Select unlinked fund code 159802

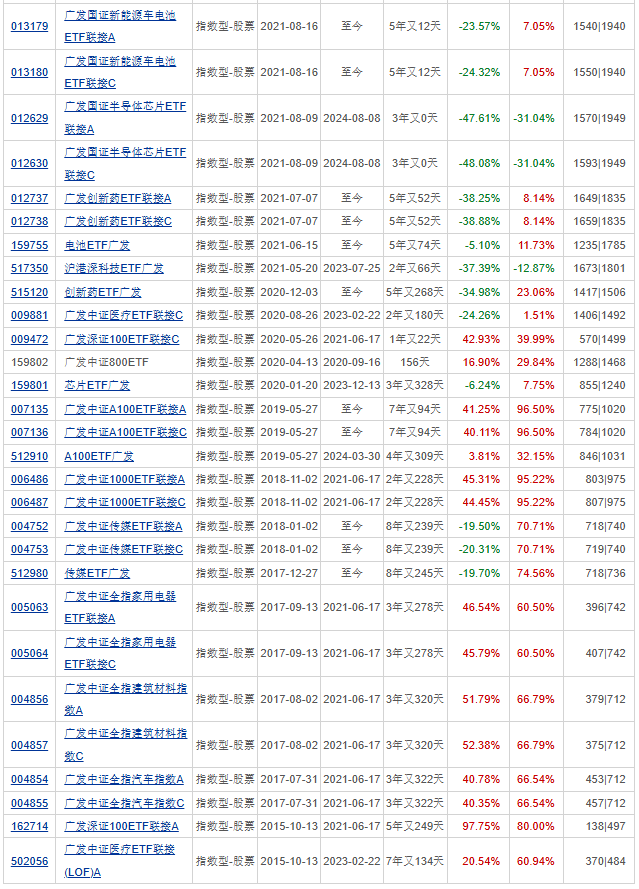[x=29, y=362]
